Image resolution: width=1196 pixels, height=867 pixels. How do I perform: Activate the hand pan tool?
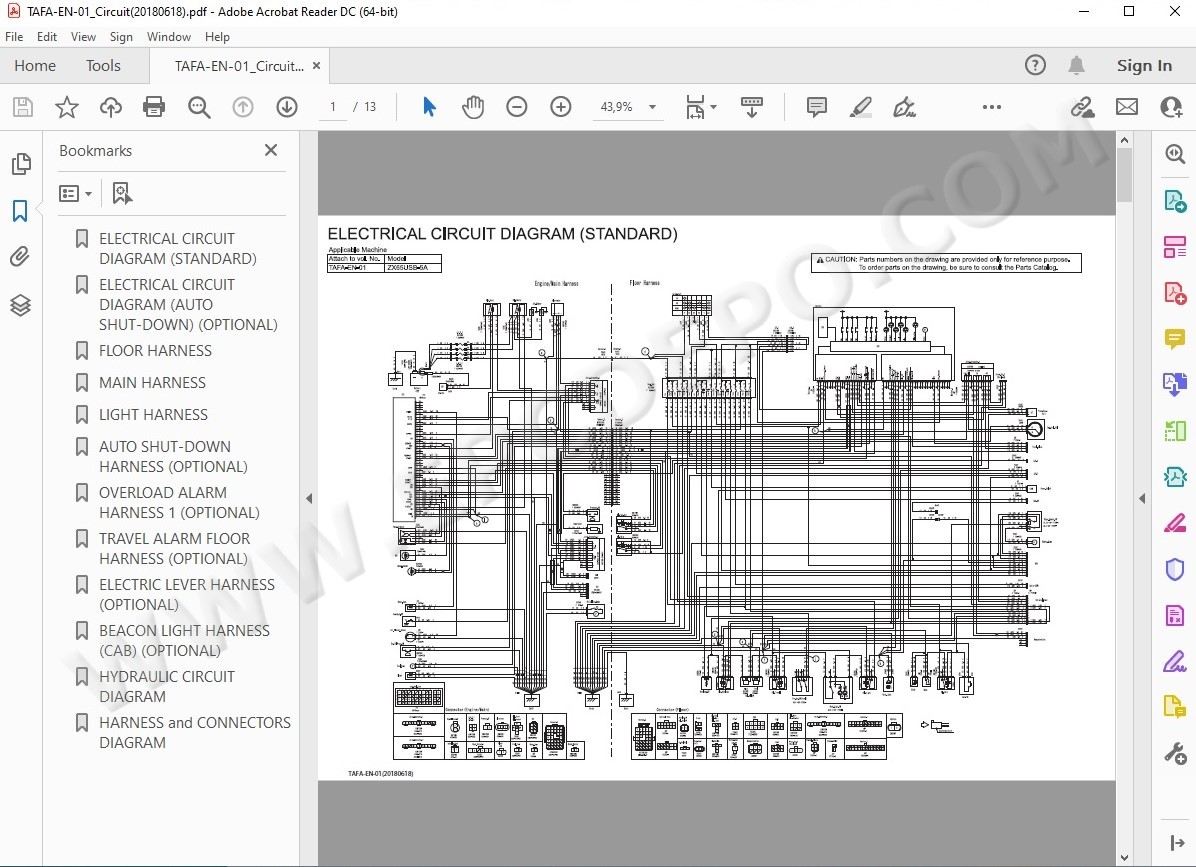click(x=473, y=107)
